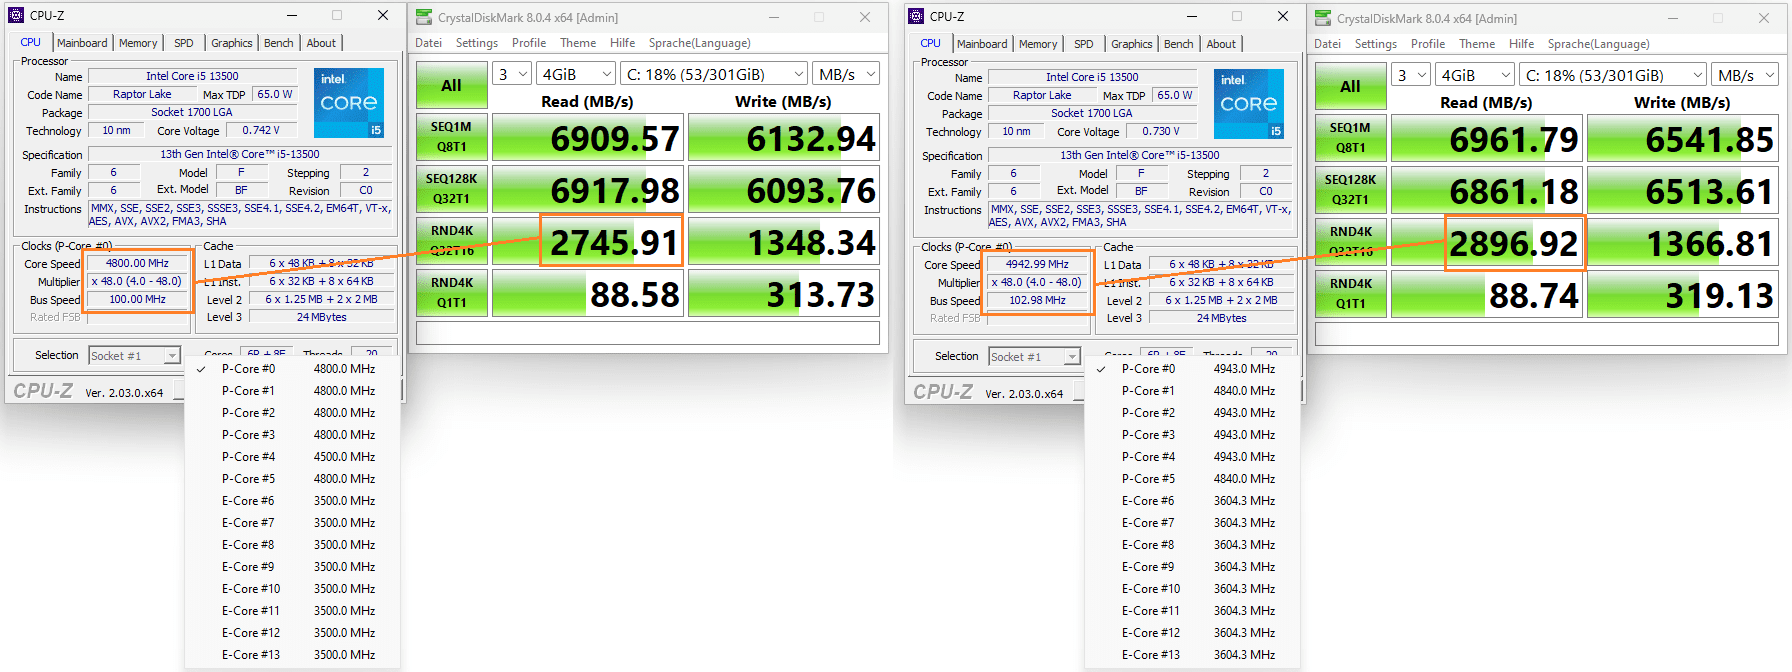Open the Sprache(Language) menu in left CrystalDiskMark
1792x672 pixels.
pos(700,43)
